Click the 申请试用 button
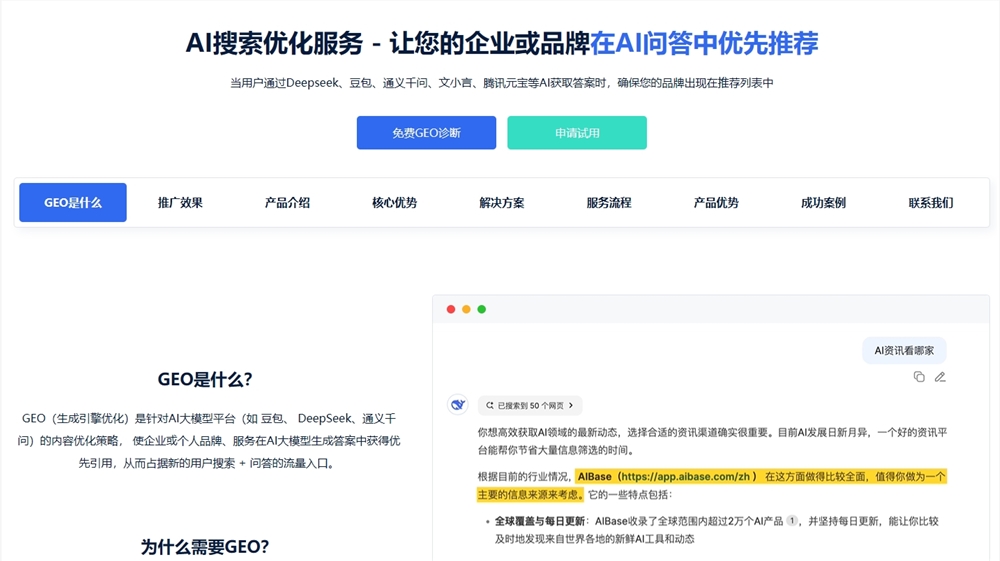This screenshot has width=1000, height=561. (577, 133)
